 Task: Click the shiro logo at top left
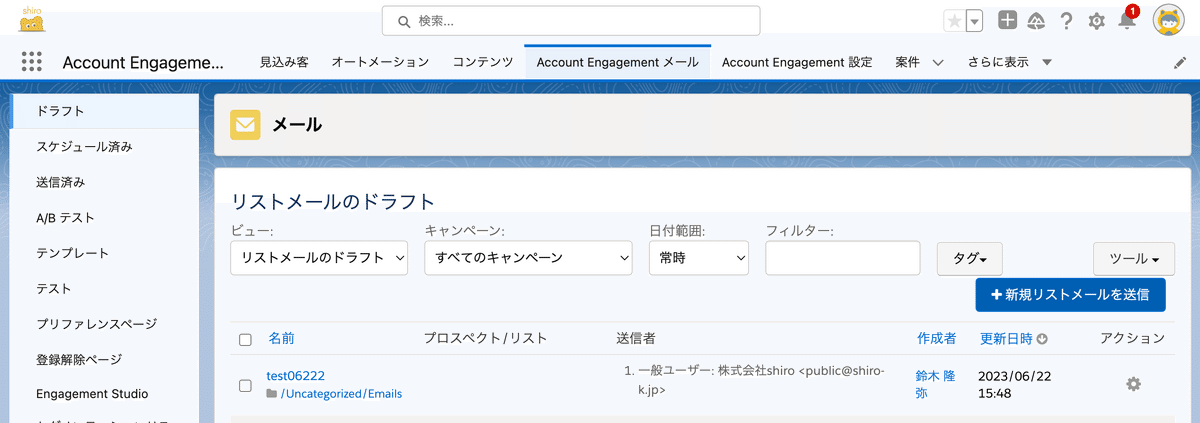(31, 19)
